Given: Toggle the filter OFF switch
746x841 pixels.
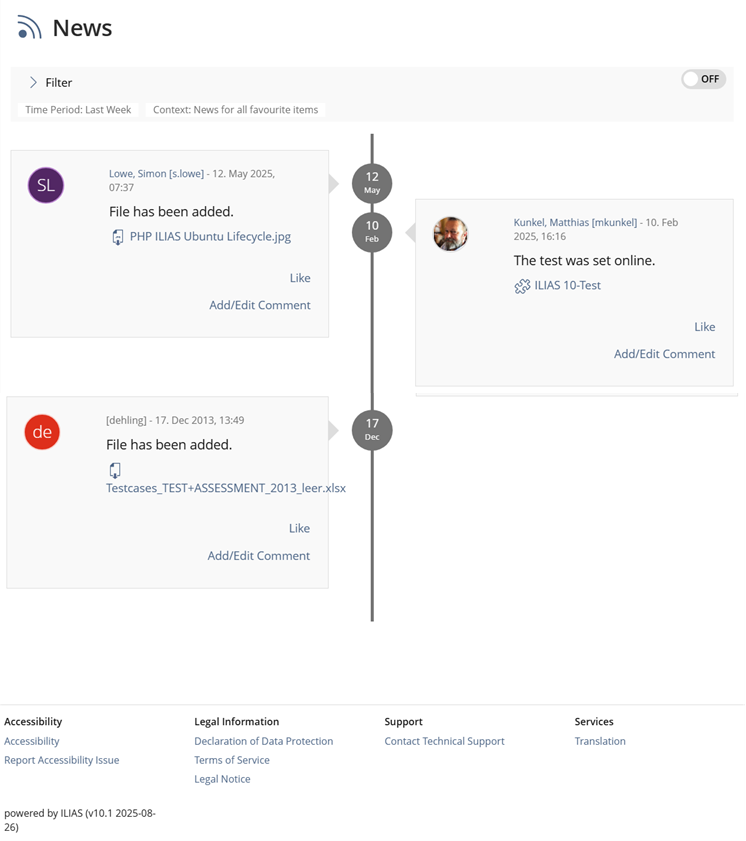Looking at the screenshot, I should click(x=703, y=79).
